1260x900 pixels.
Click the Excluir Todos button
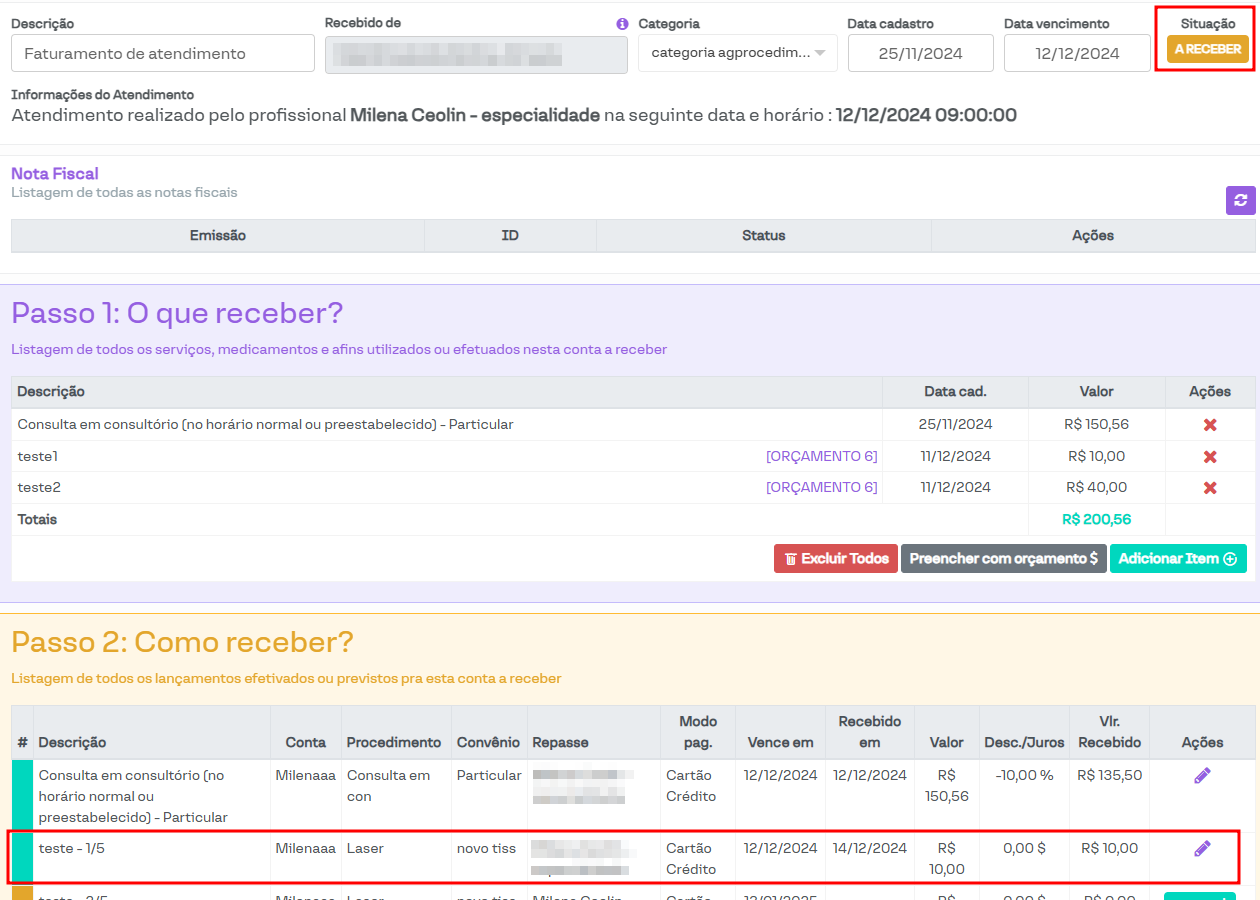point(835,559)
